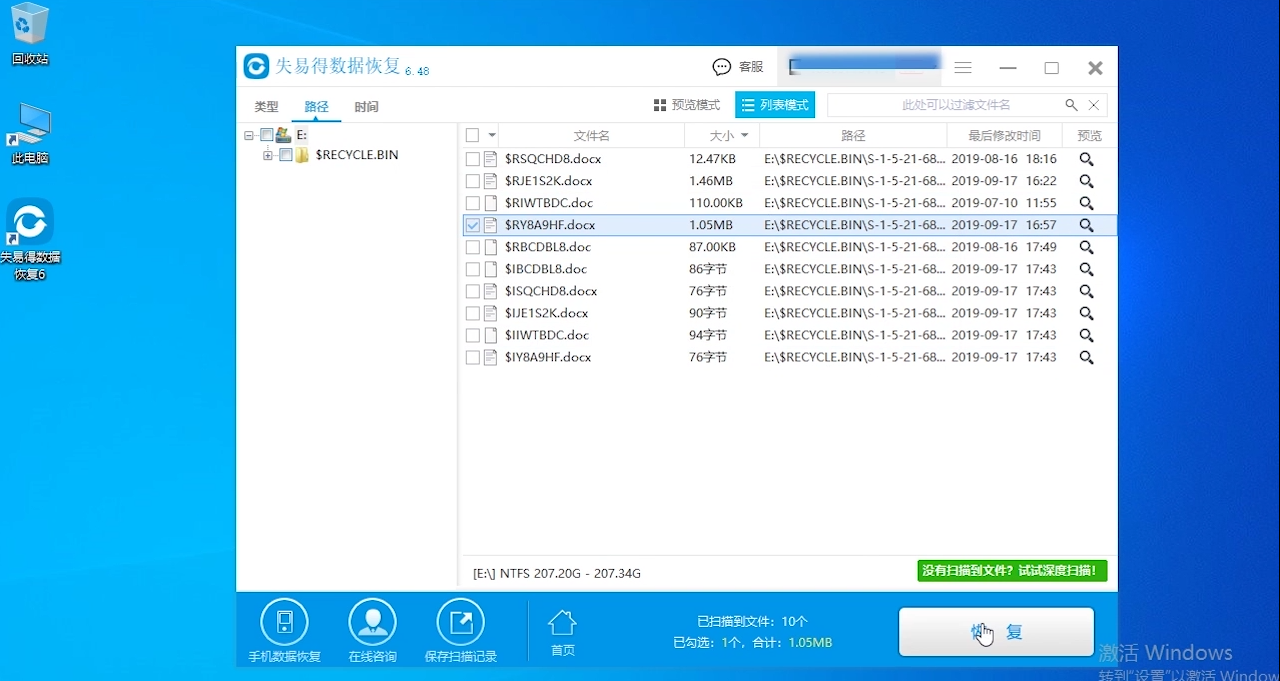Clear the filename filter with X icon
This screenshot has height=681, width=1280.
pos(1094,105)
